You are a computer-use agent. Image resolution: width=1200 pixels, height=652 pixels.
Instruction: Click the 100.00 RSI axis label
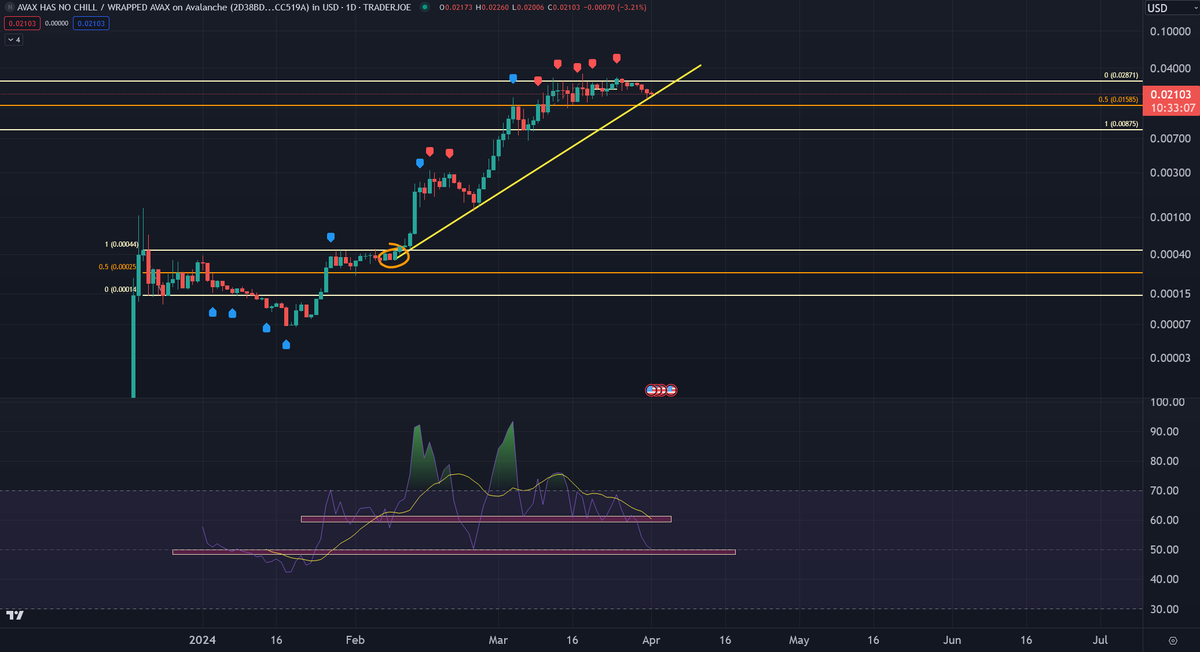(x=1167, y=402)
